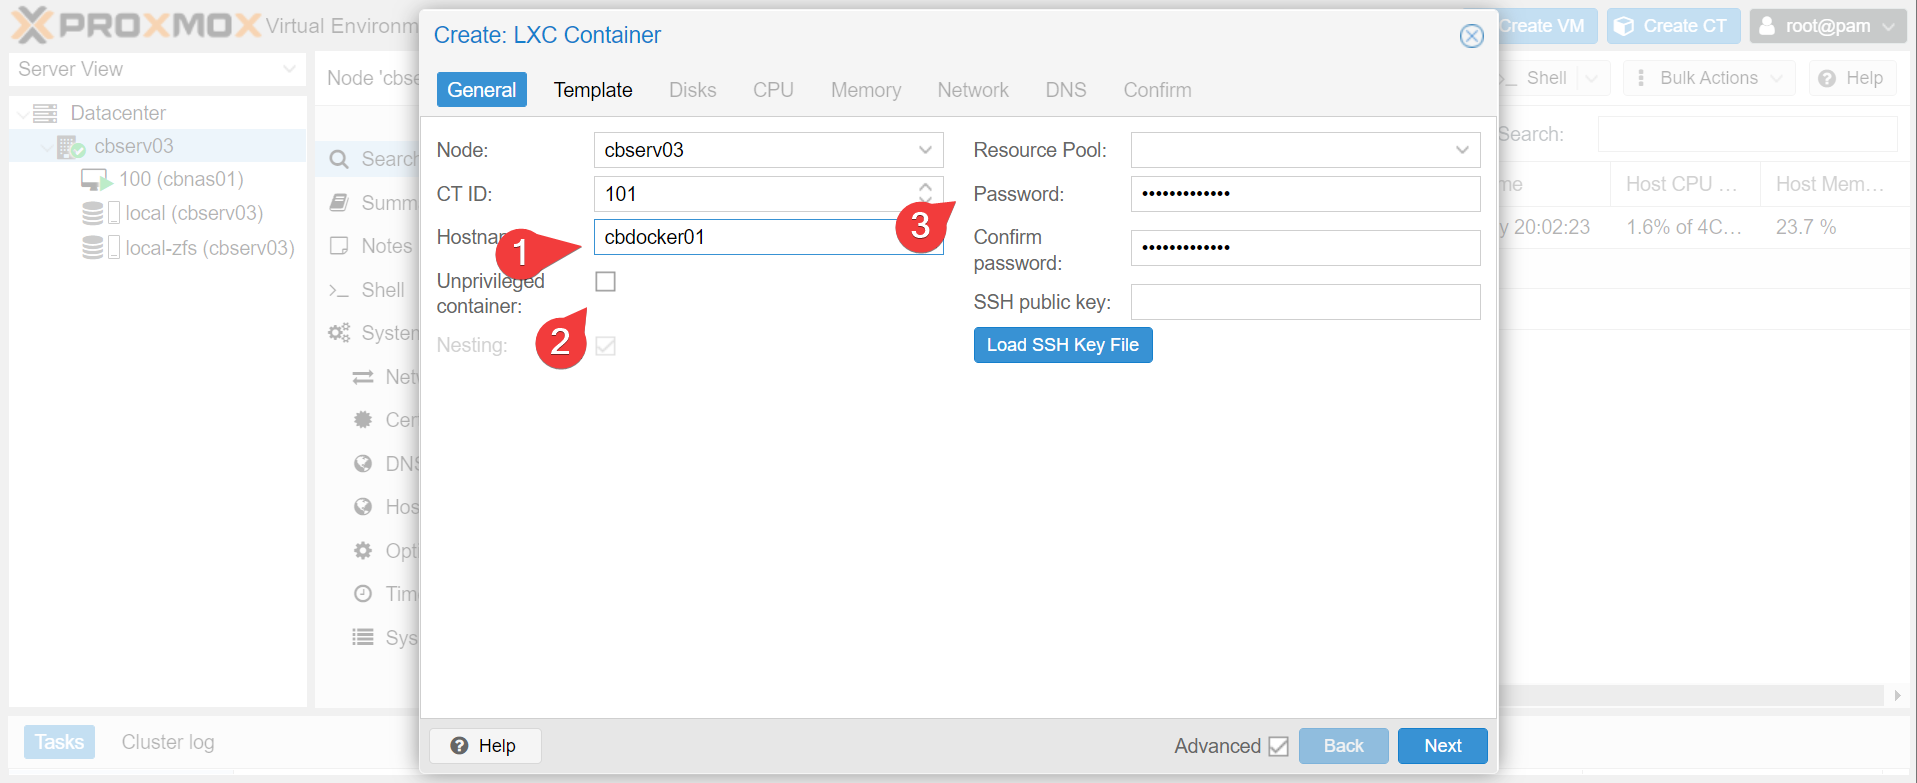The width and height of the screenshot is (1917, 783).
Task: Click the Time clock icon
Action: click(363, 594)
